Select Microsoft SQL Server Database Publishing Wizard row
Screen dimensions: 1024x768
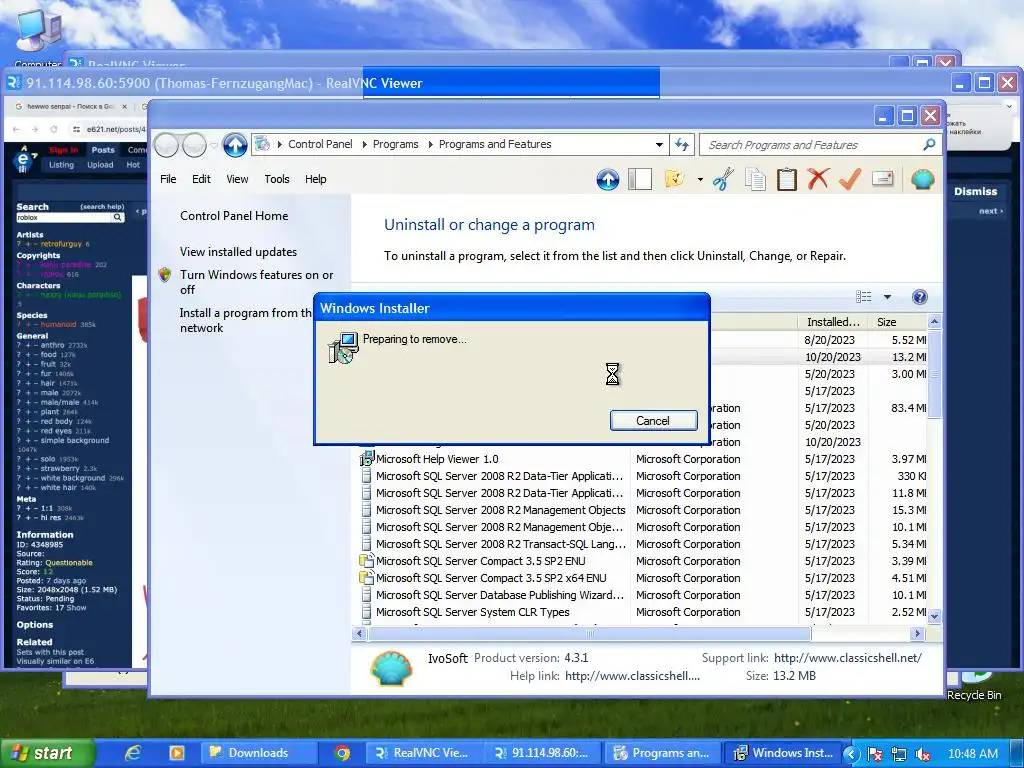[643, 595]
